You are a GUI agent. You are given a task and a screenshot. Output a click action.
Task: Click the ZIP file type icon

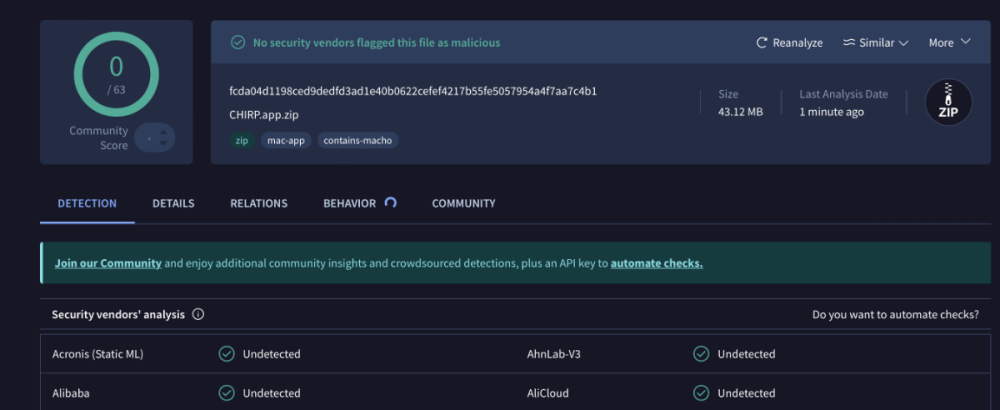(x=947, y=102)
